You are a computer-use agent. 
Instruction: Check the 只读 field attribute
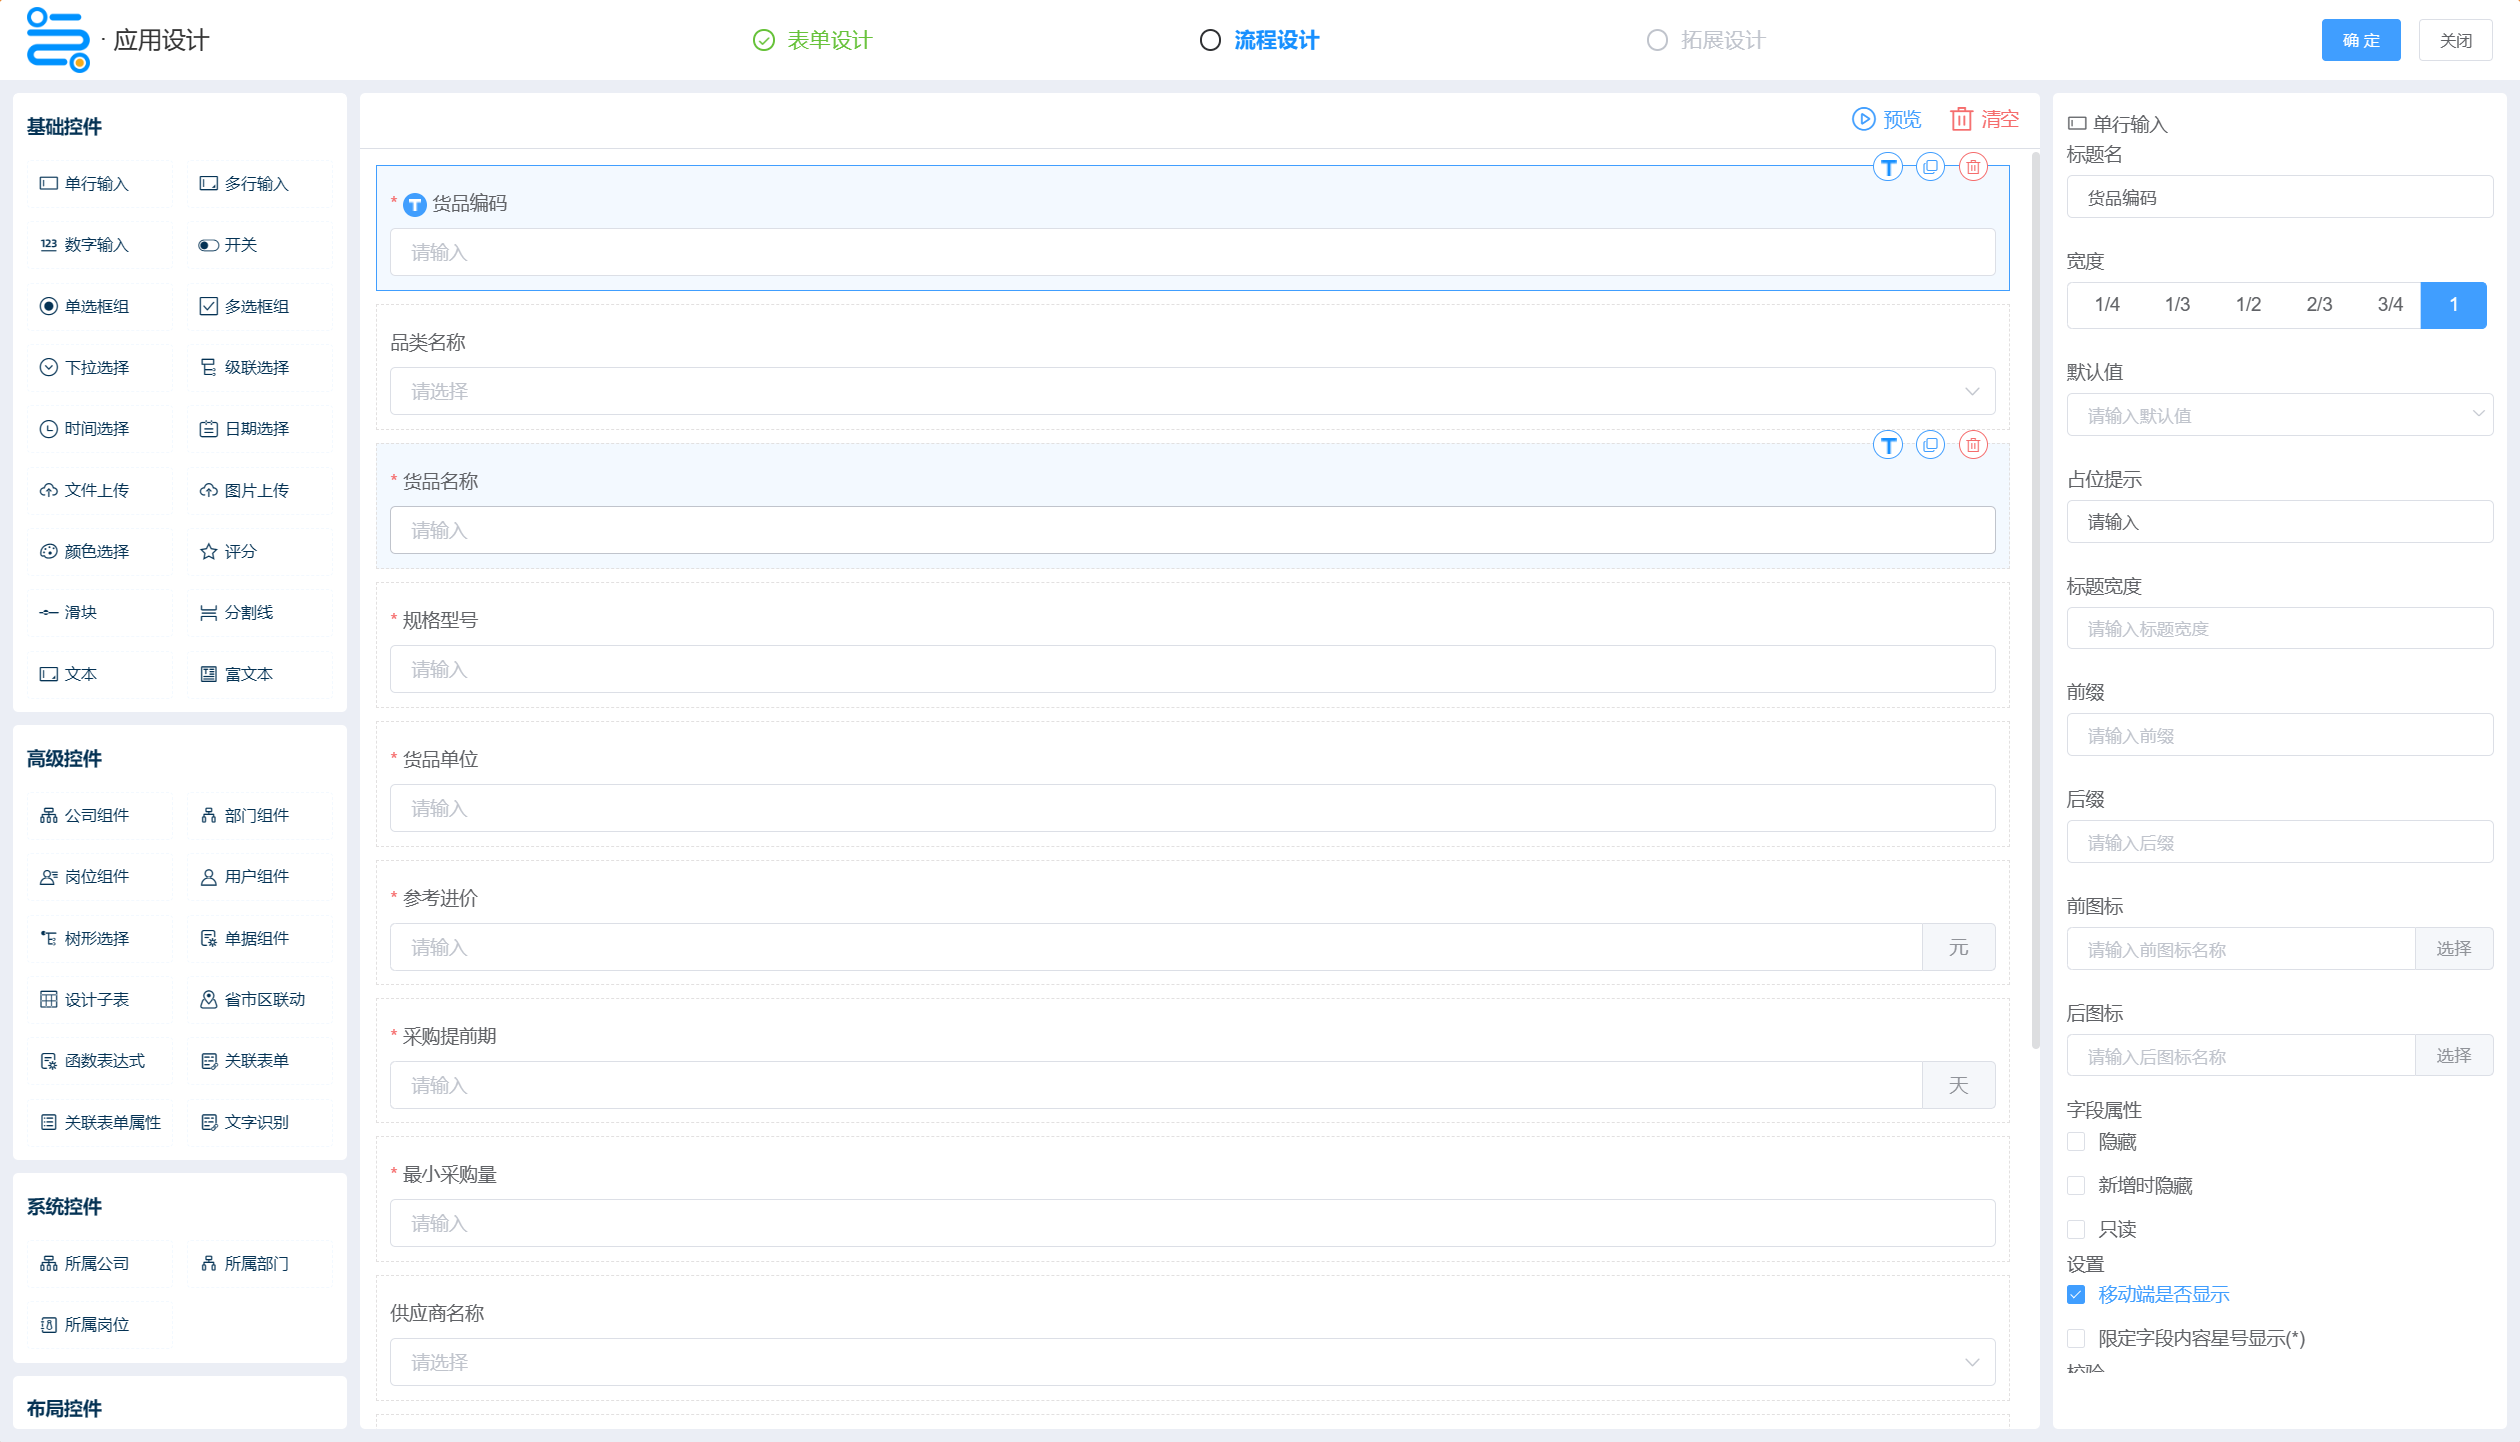2076,1229
